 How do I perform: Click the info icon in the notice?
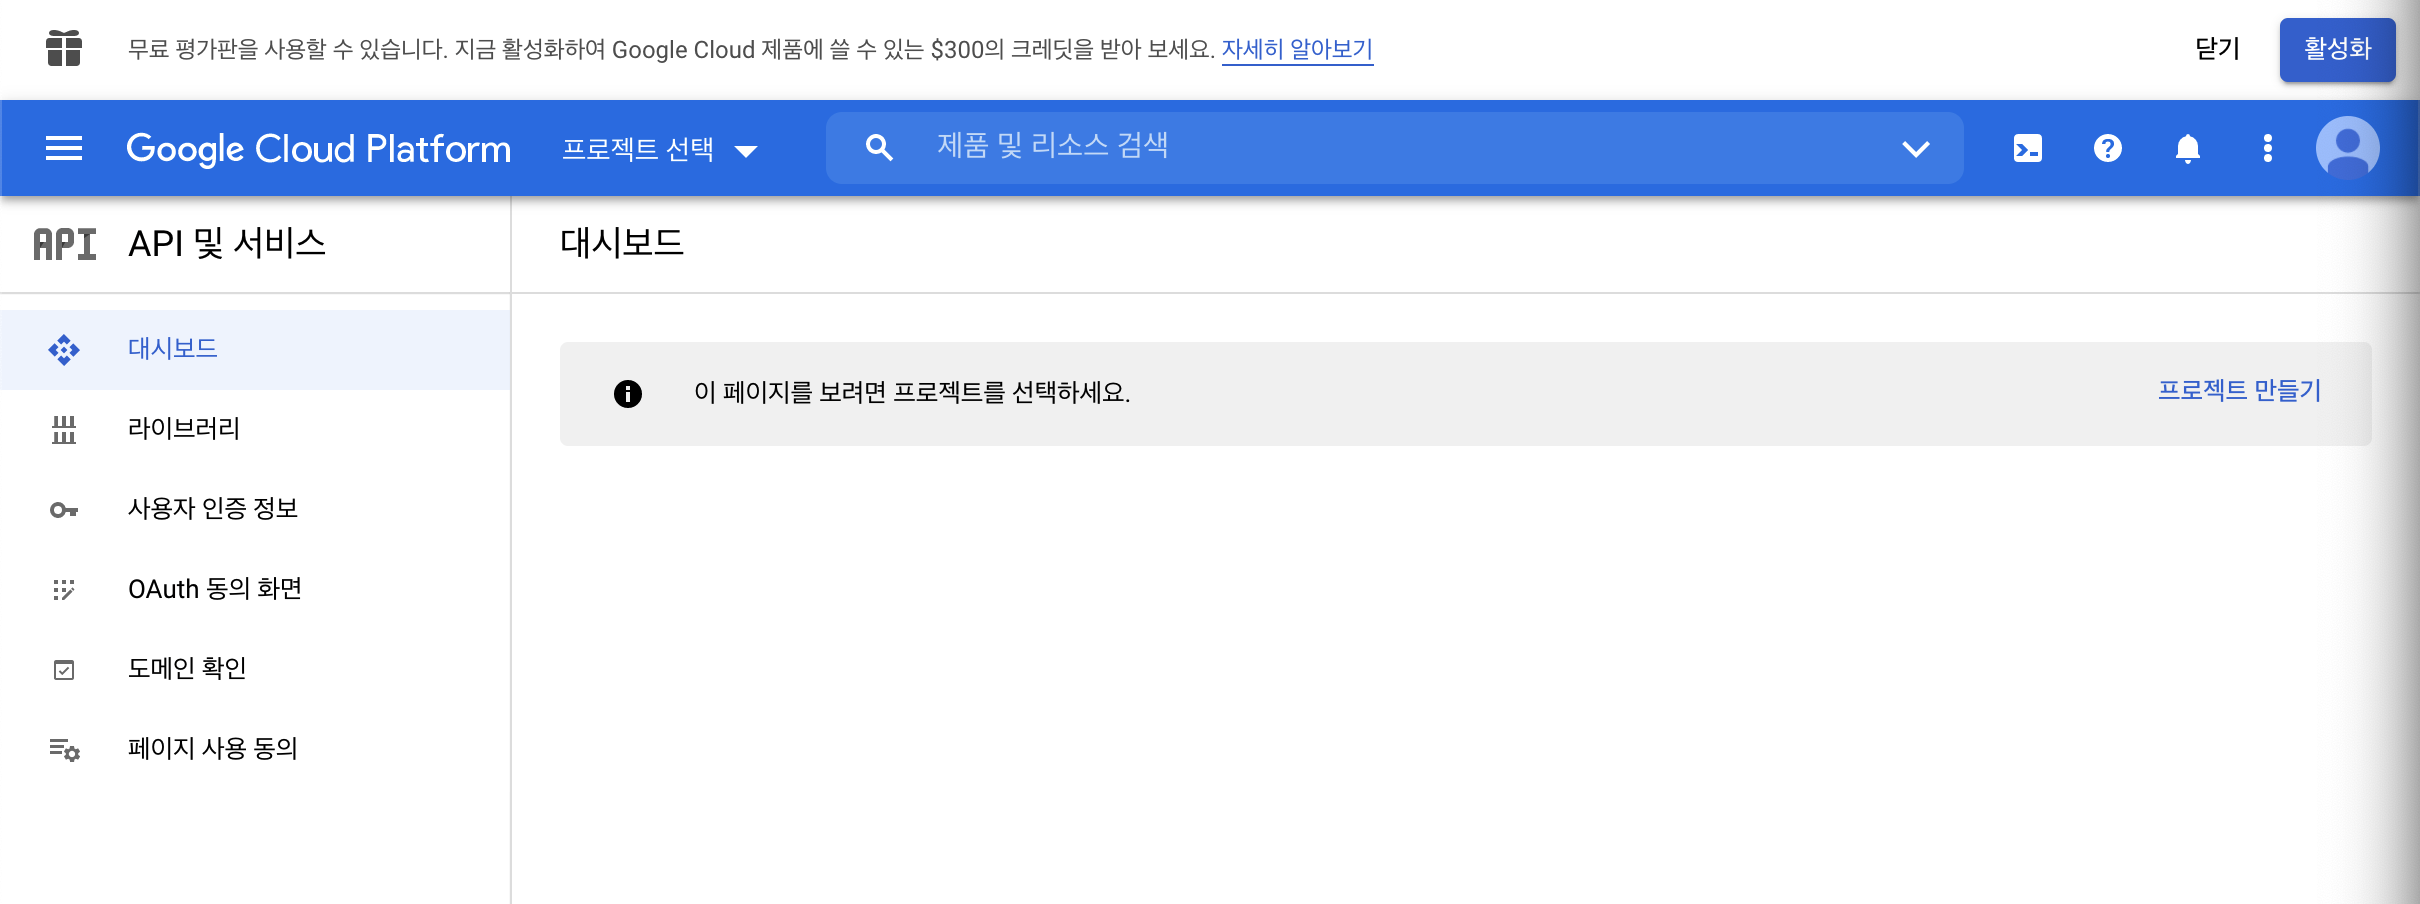(x=628, y=393)
